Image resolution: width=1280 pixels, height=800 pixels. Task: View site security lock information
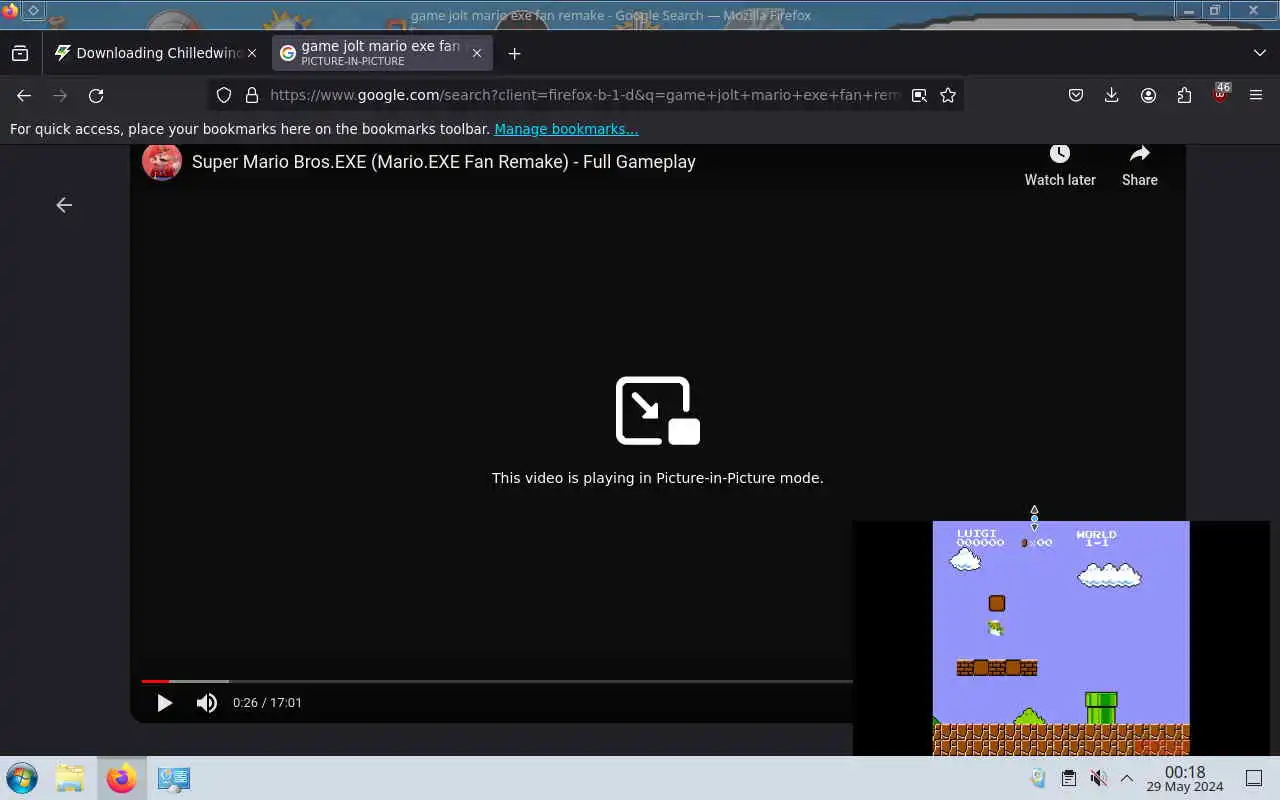point(252,95)
